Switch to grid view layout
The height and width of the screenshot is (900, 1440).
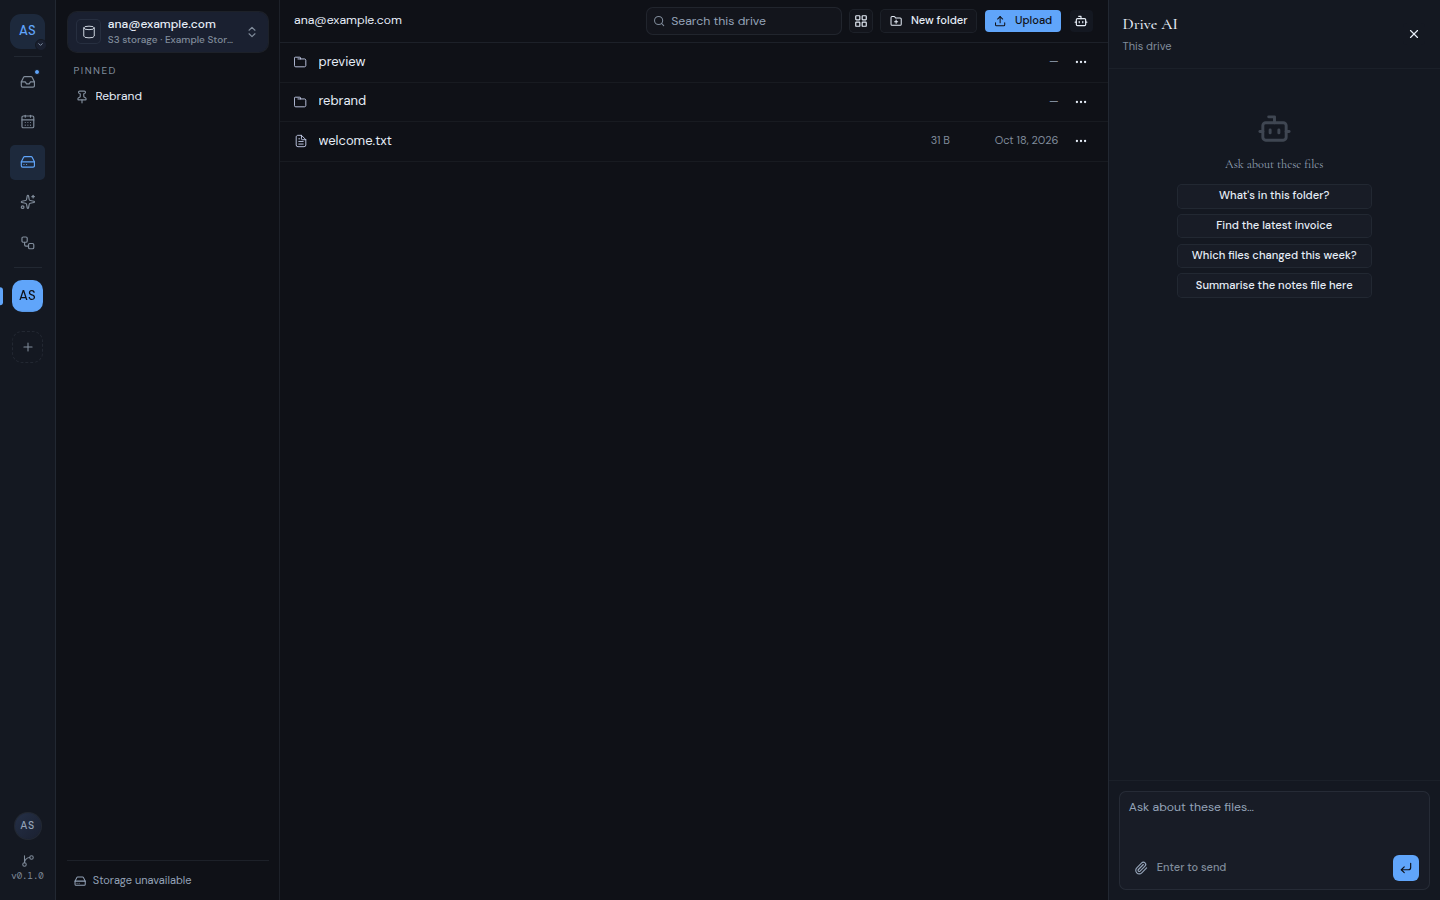pyautogui.click(x=861, y=21)
